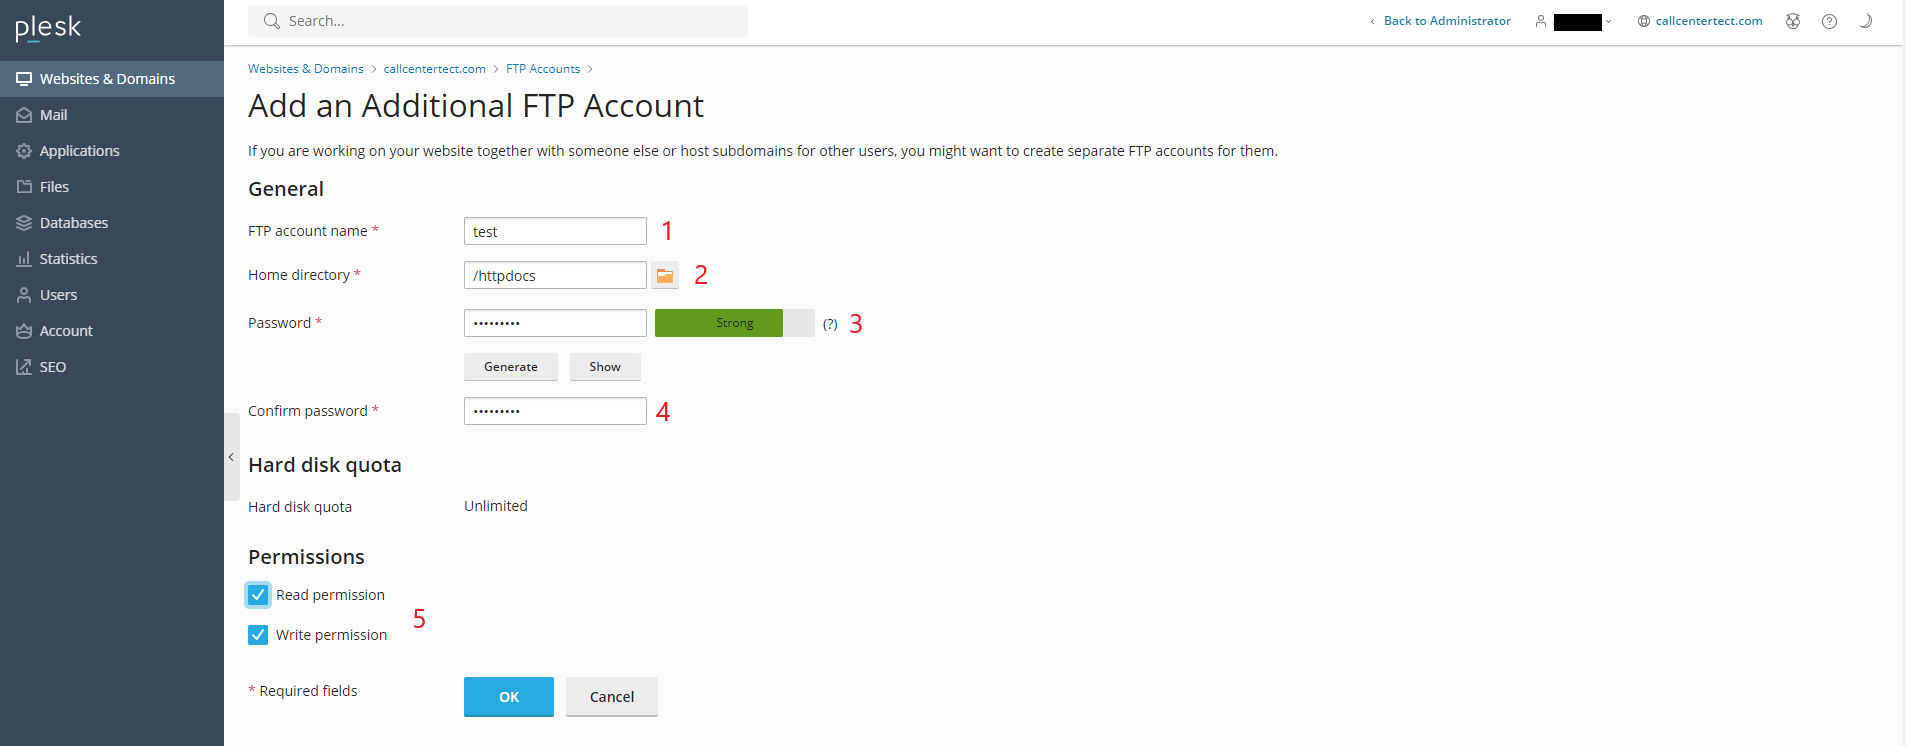Generate a random password
Viewport: 1906px width, 746px height.
pyautogui.click(x=511, y=367)
